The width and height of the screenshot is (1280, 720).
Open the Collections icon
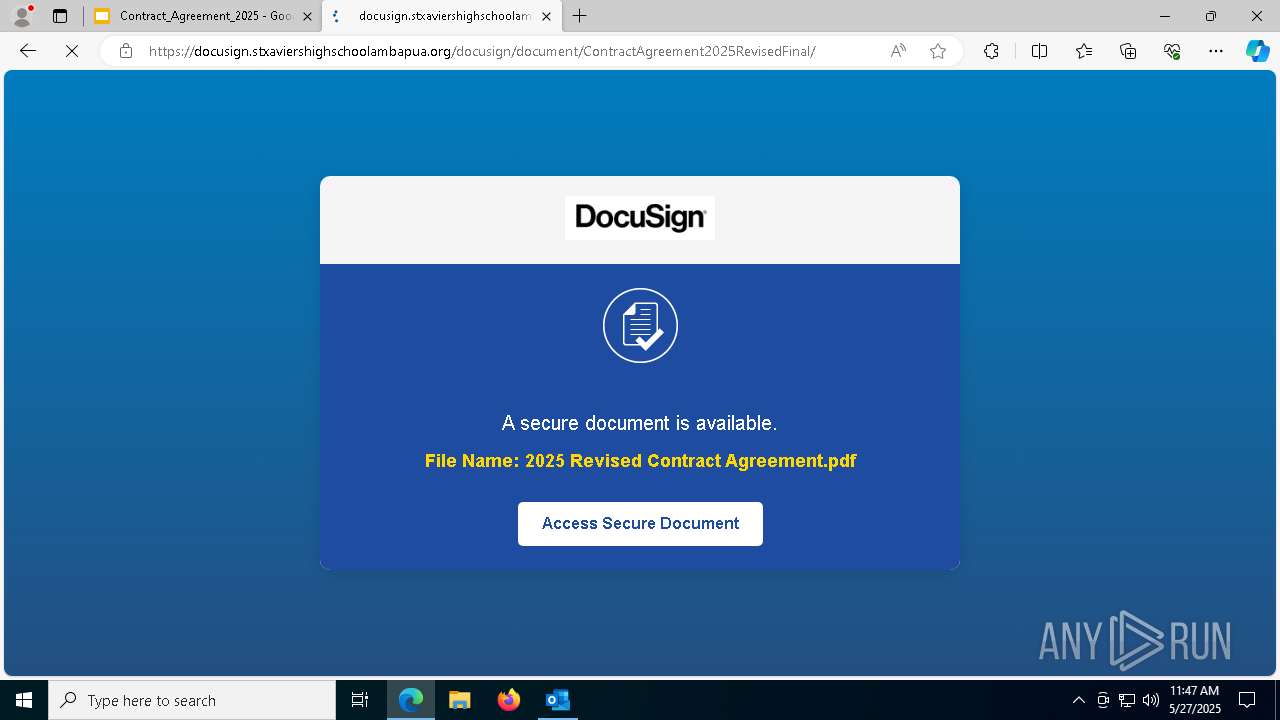tap(1128, 51)
